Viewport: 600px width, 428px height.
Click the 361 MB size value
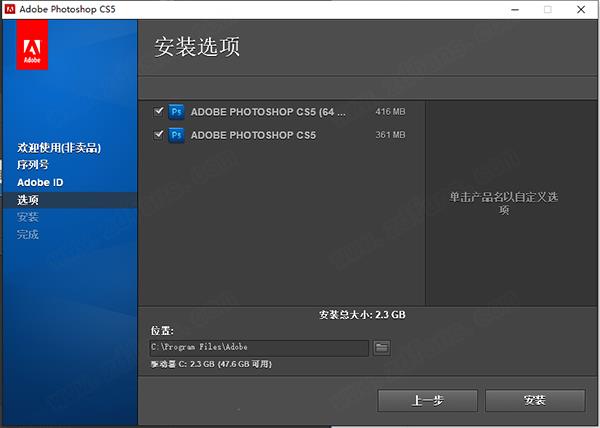[x=390, y=135]
